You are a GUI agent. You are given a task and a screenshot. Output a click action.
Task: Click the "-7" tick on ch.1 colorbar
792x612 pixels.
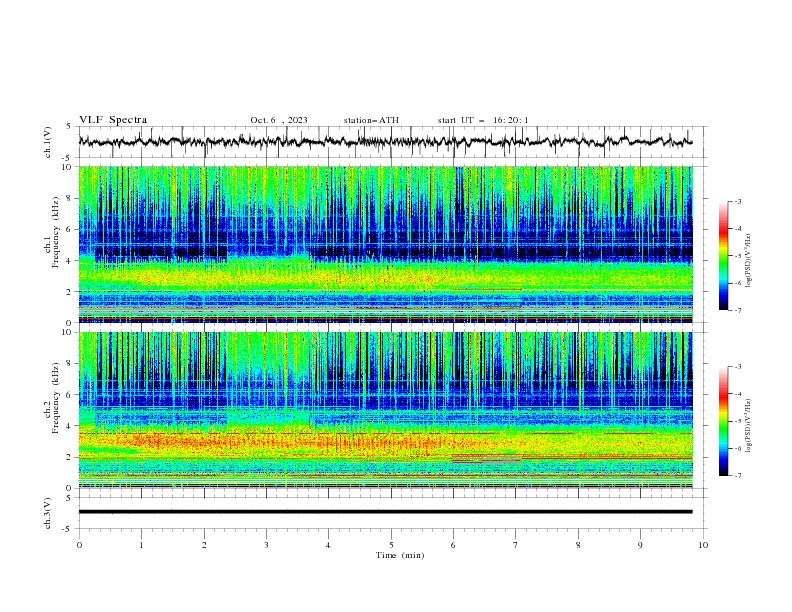tap(737, 310)
